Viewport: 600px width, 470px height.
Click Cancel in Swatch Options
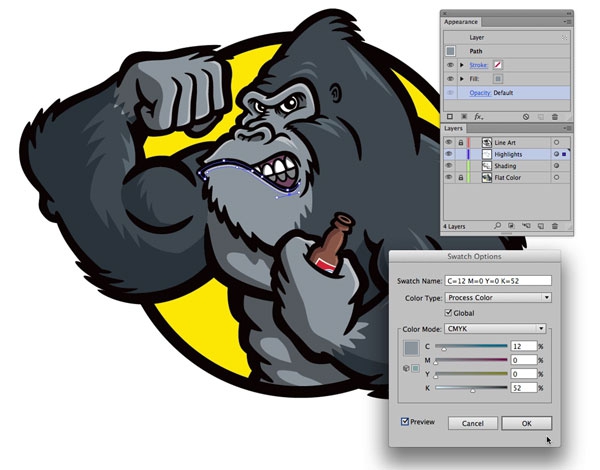pos(472,423)
